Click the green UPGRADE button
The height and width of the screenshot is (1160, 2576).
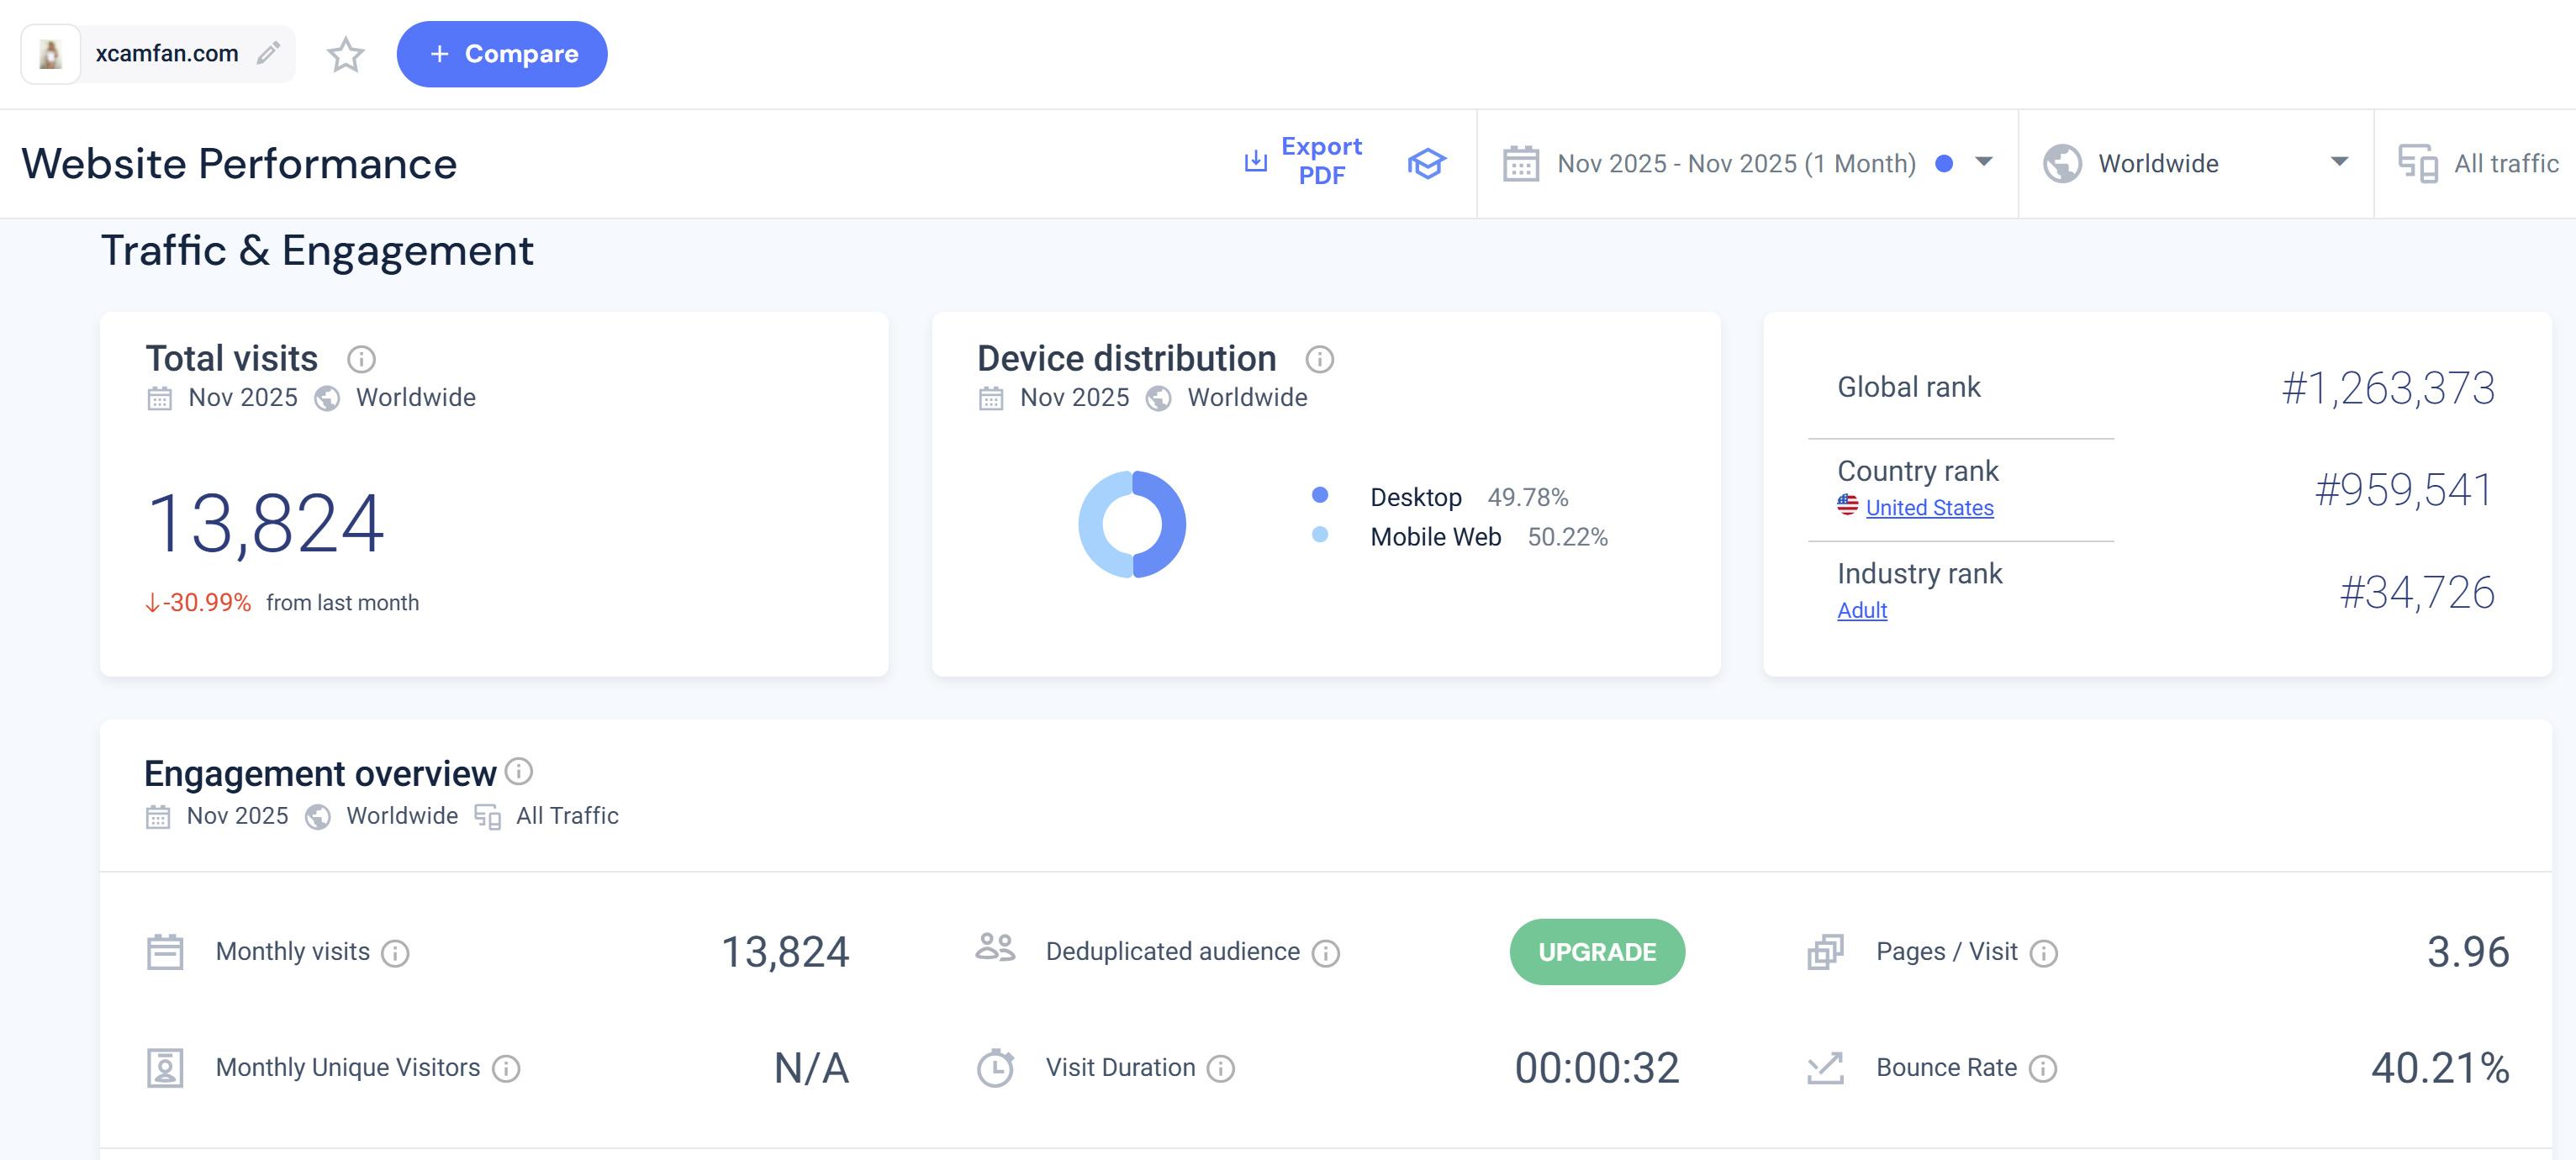[1596, 952]
